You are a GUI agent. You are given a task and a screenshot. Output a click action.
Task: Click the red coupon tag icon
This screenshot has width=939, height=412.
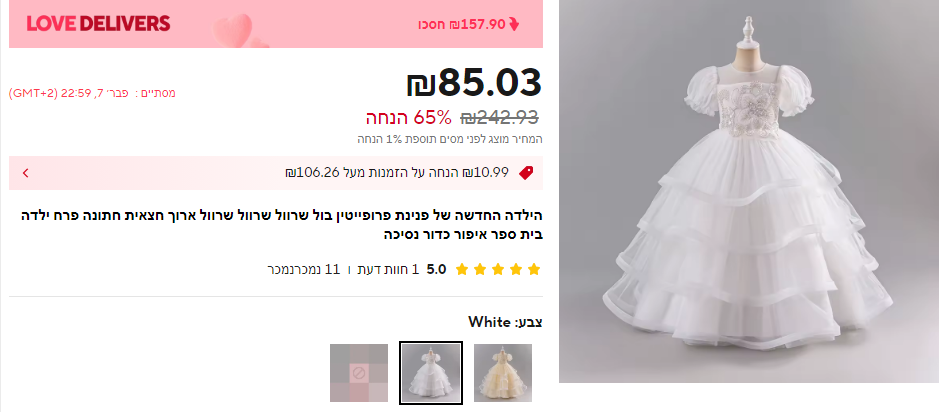(526, 173)
